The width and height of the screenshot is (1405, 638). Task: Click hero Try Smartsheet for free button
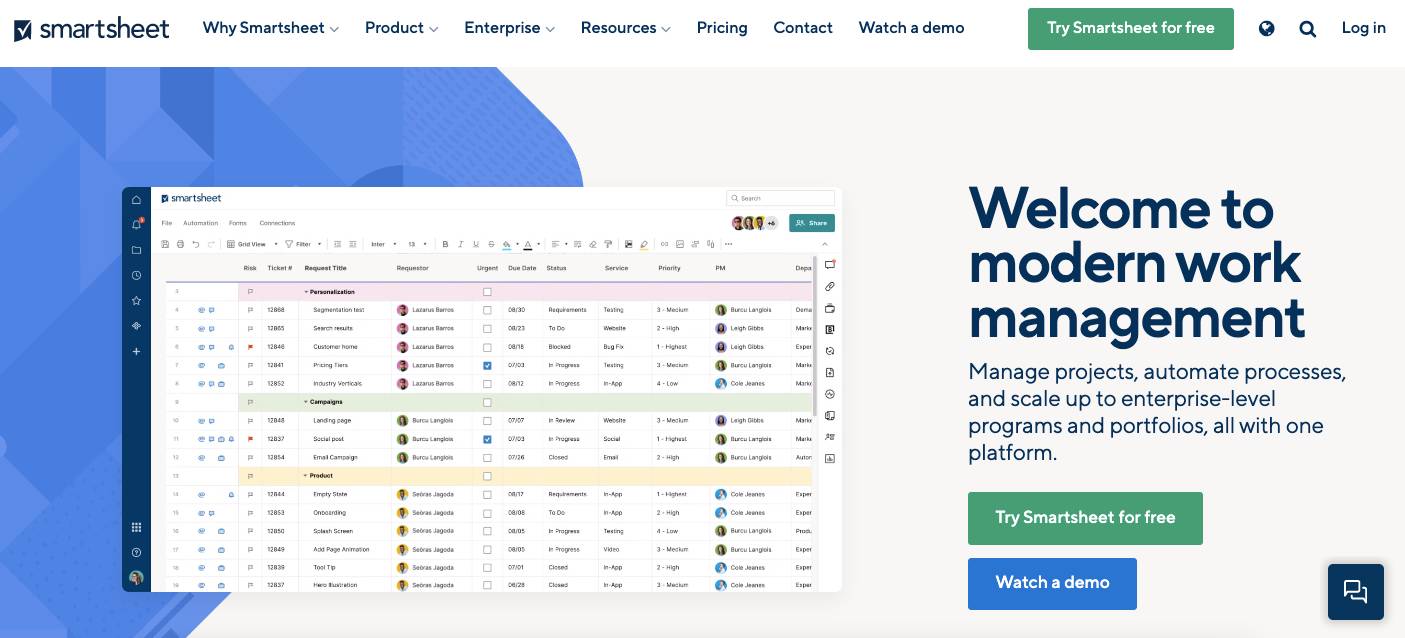[1085, 518]
